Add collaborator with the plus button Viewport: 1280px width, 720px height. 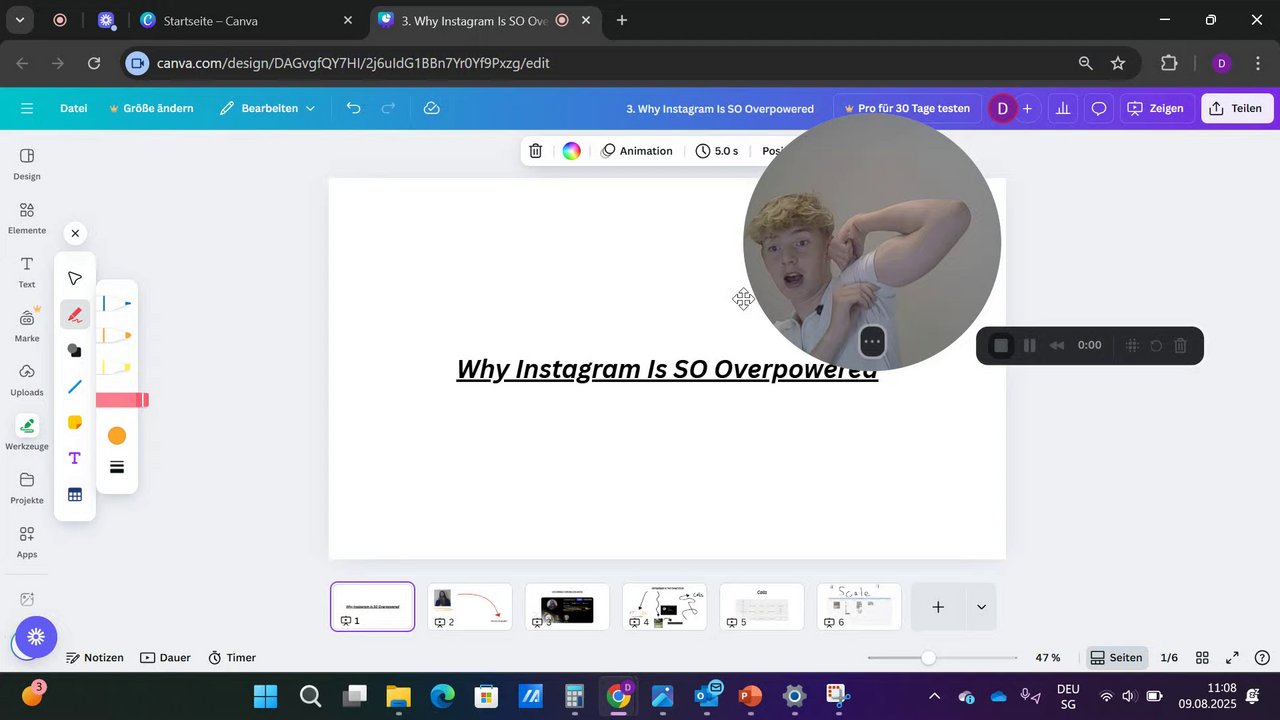click(x=1027, y=108)
